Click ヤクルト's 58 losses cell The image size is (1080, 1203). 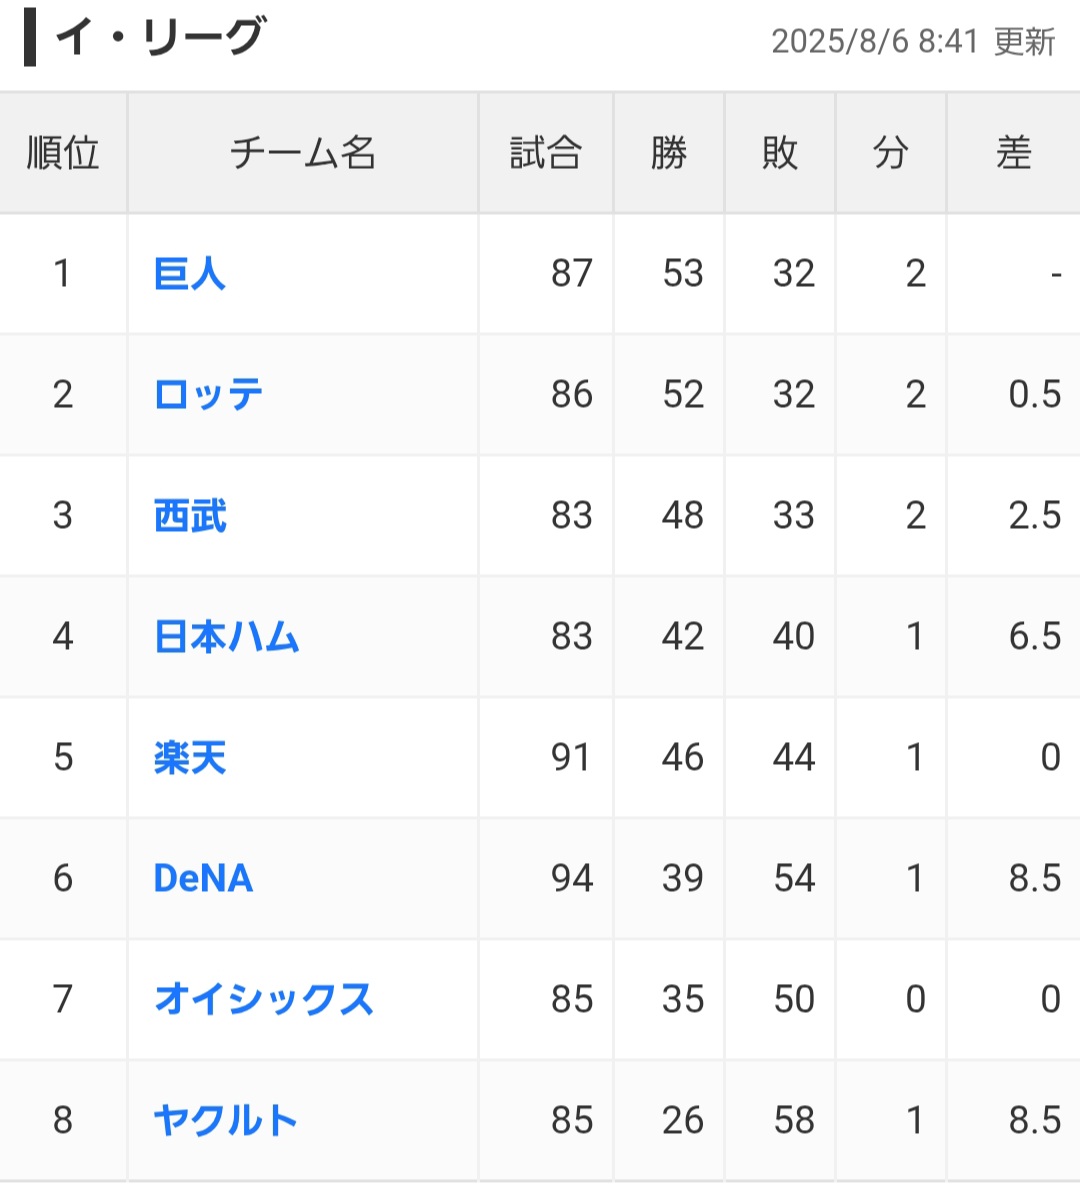pos(794,1120)
